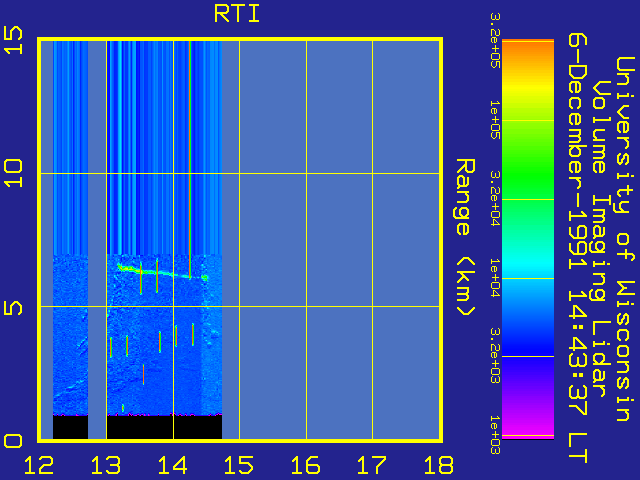640x480 pixels.
Task: Select the y-axis tick label 5
Action: tap(13, 306)
